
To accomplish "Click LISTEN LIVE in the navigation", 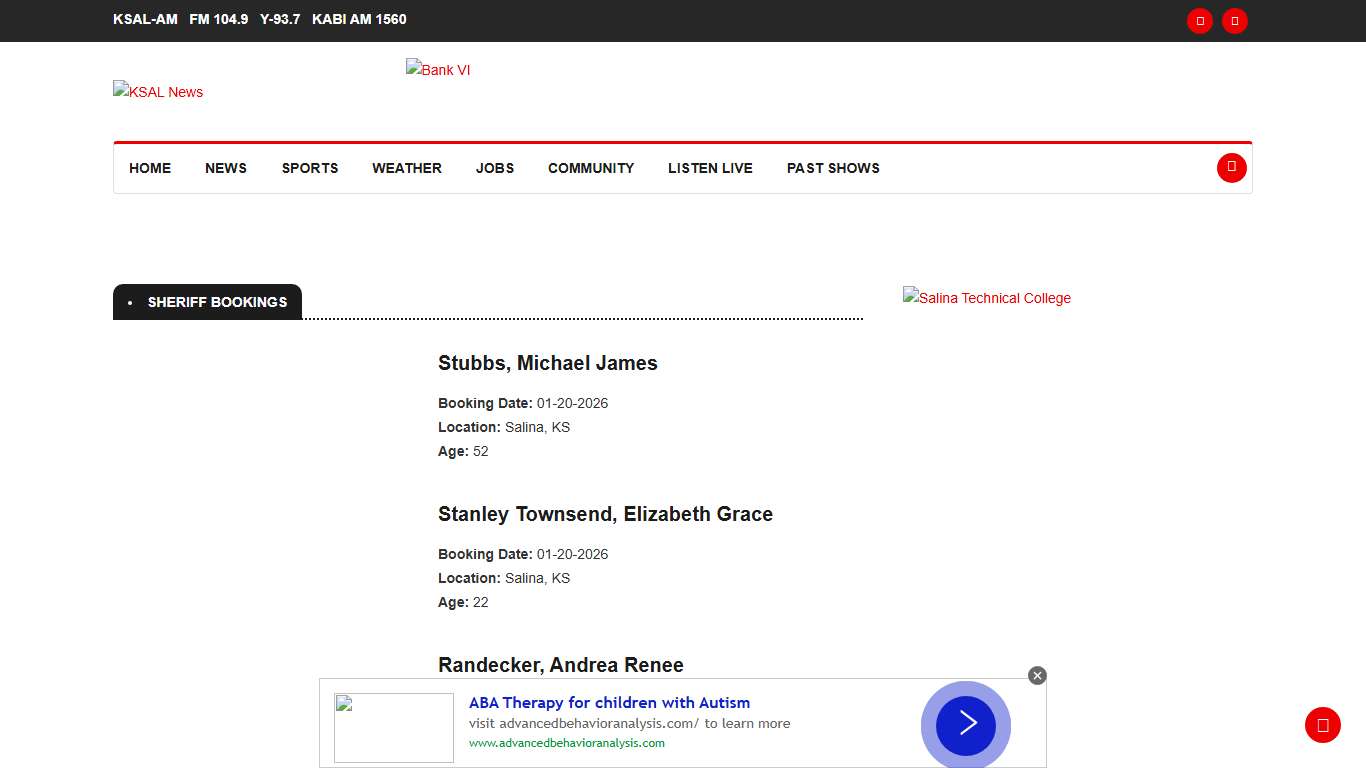I will pos(710,168).
